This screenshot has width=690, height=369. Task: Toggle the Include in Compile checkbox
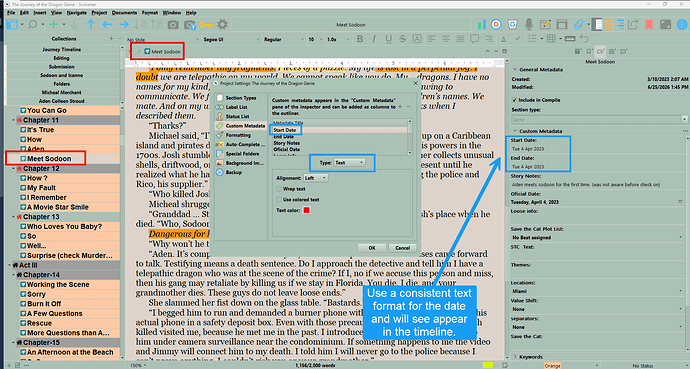pos(515,100)
